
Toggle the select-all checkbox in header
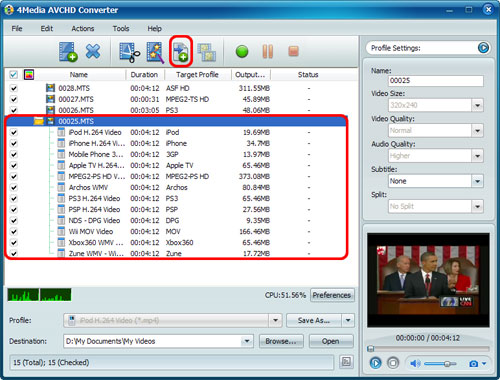click(x=13, y=75)
